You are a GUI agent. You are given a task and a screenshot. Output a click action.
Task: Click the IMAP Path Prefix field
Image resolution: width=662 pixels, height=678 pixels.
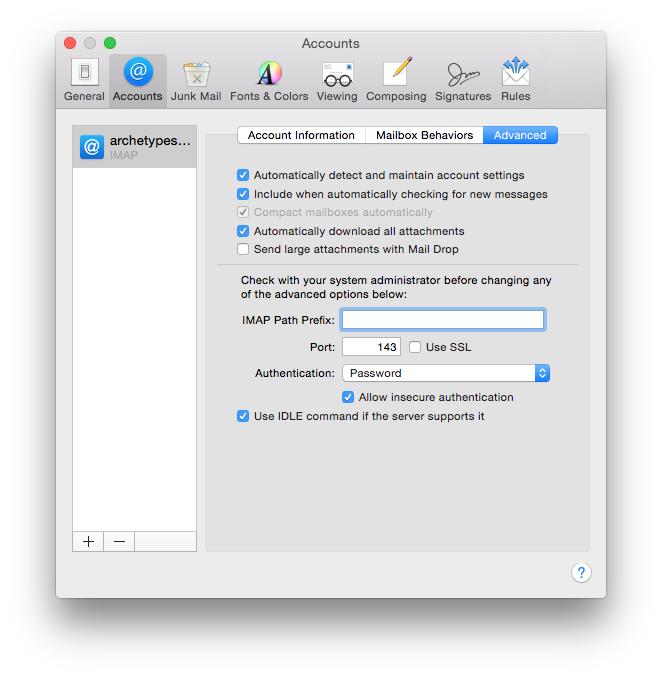point(443,320)
